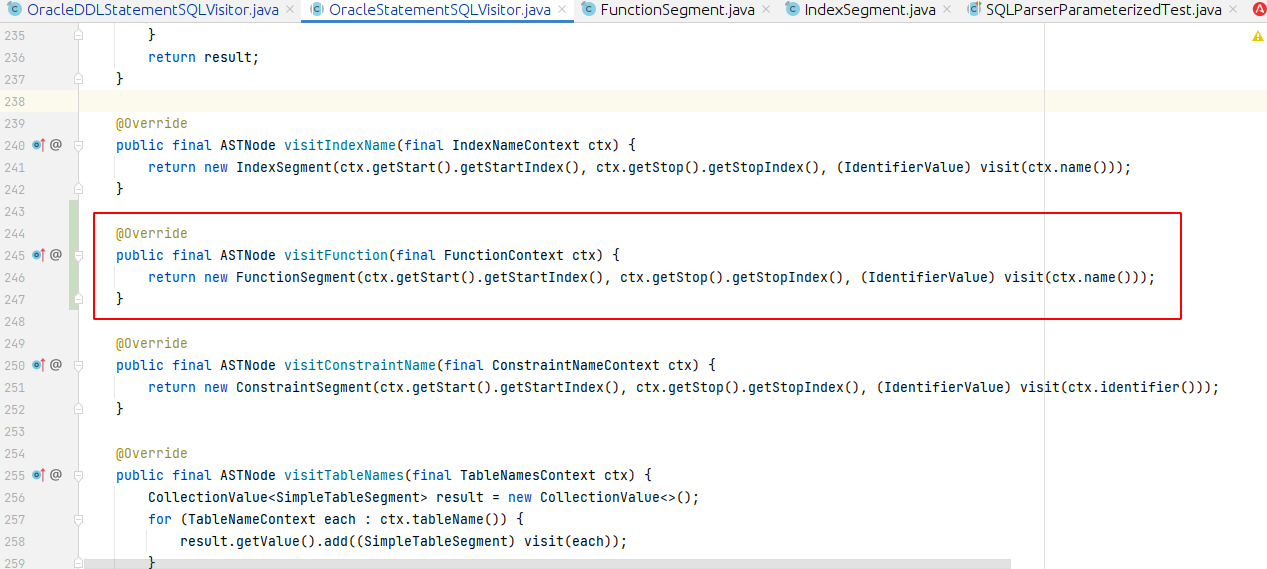The image size is (1267, 569).
Task: Click the test class icon on SQLParserParameterizedTest.java tab
Action: [x=975, y=10]
